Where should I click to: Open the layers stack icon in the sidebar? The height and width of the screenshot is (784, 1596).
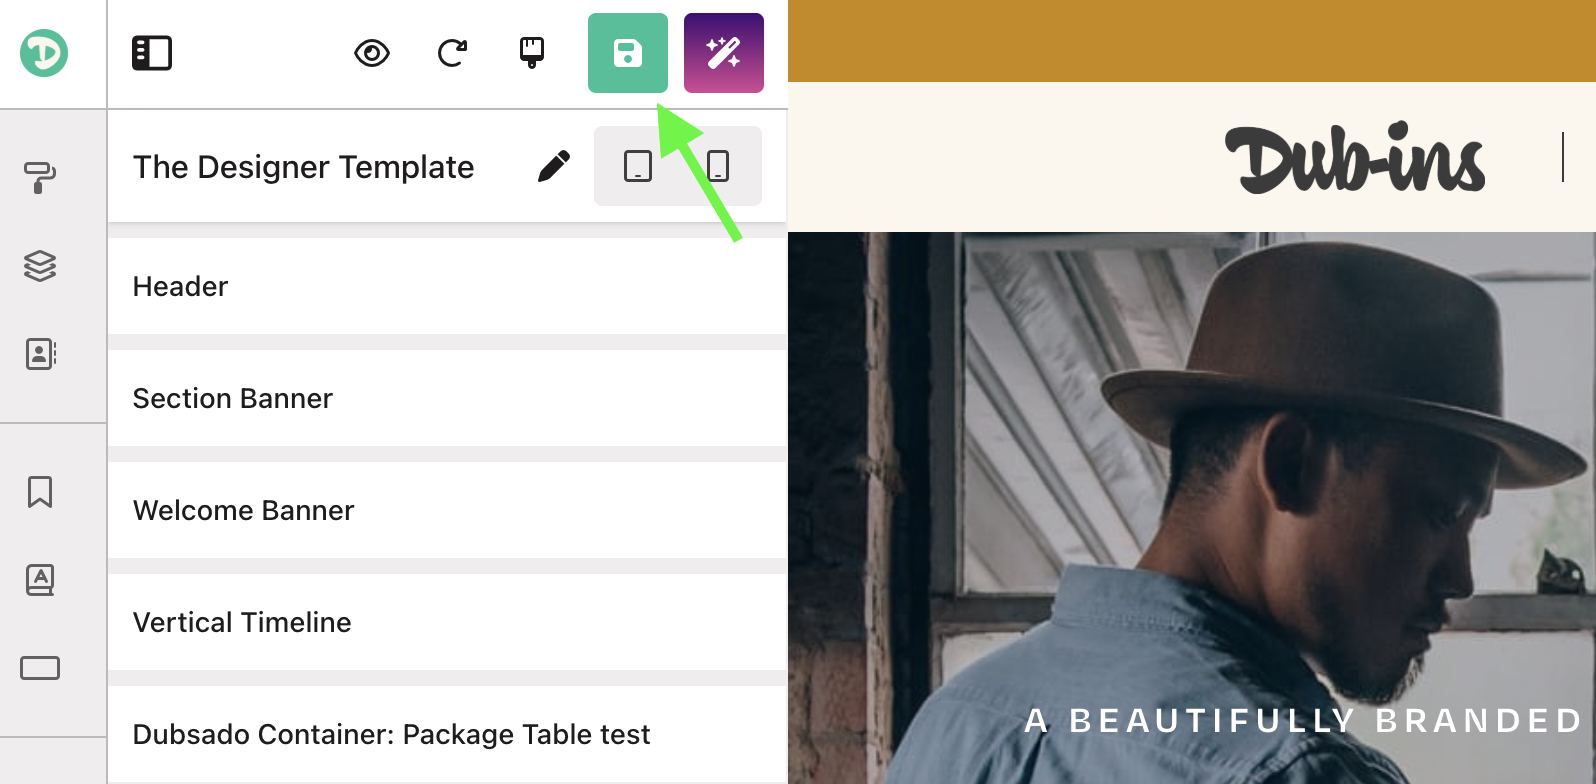(40, 266)
